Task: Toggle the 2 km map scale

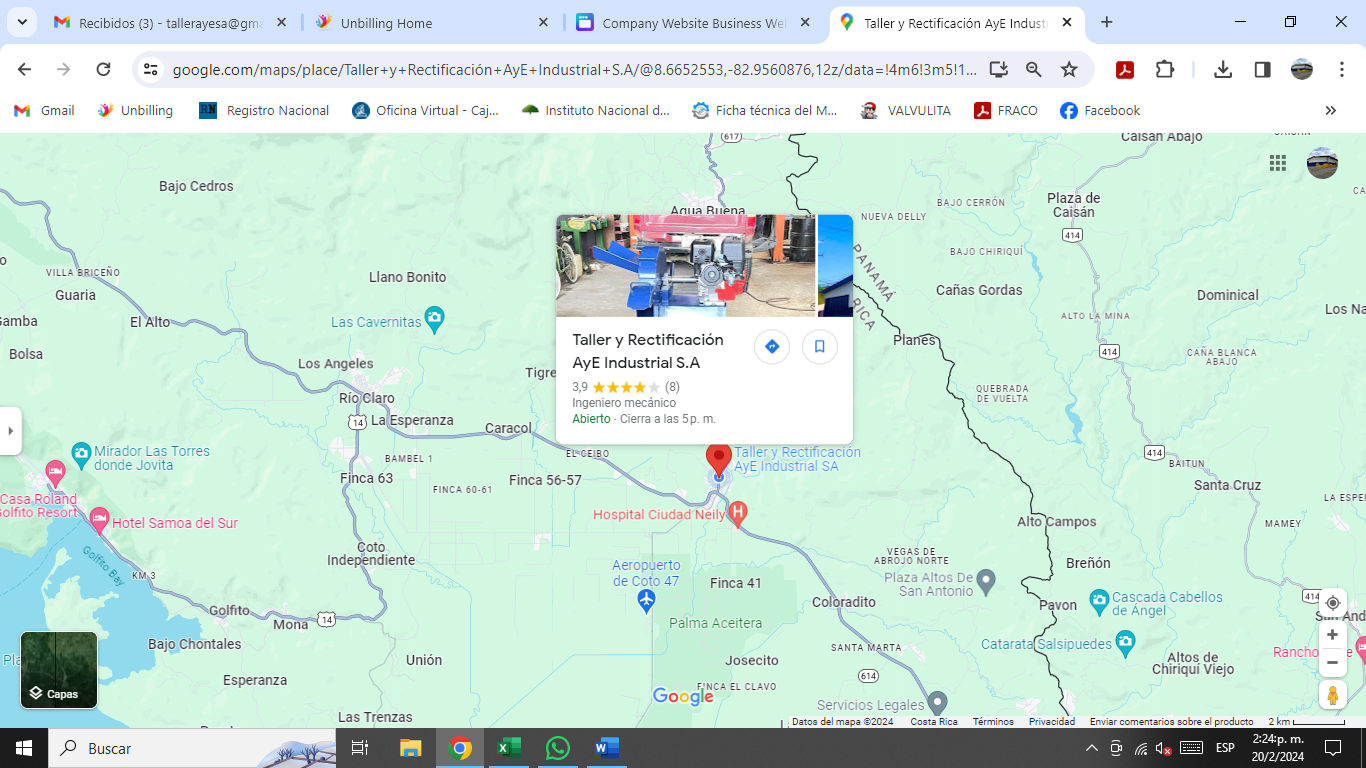Action: click(1306, 721)
